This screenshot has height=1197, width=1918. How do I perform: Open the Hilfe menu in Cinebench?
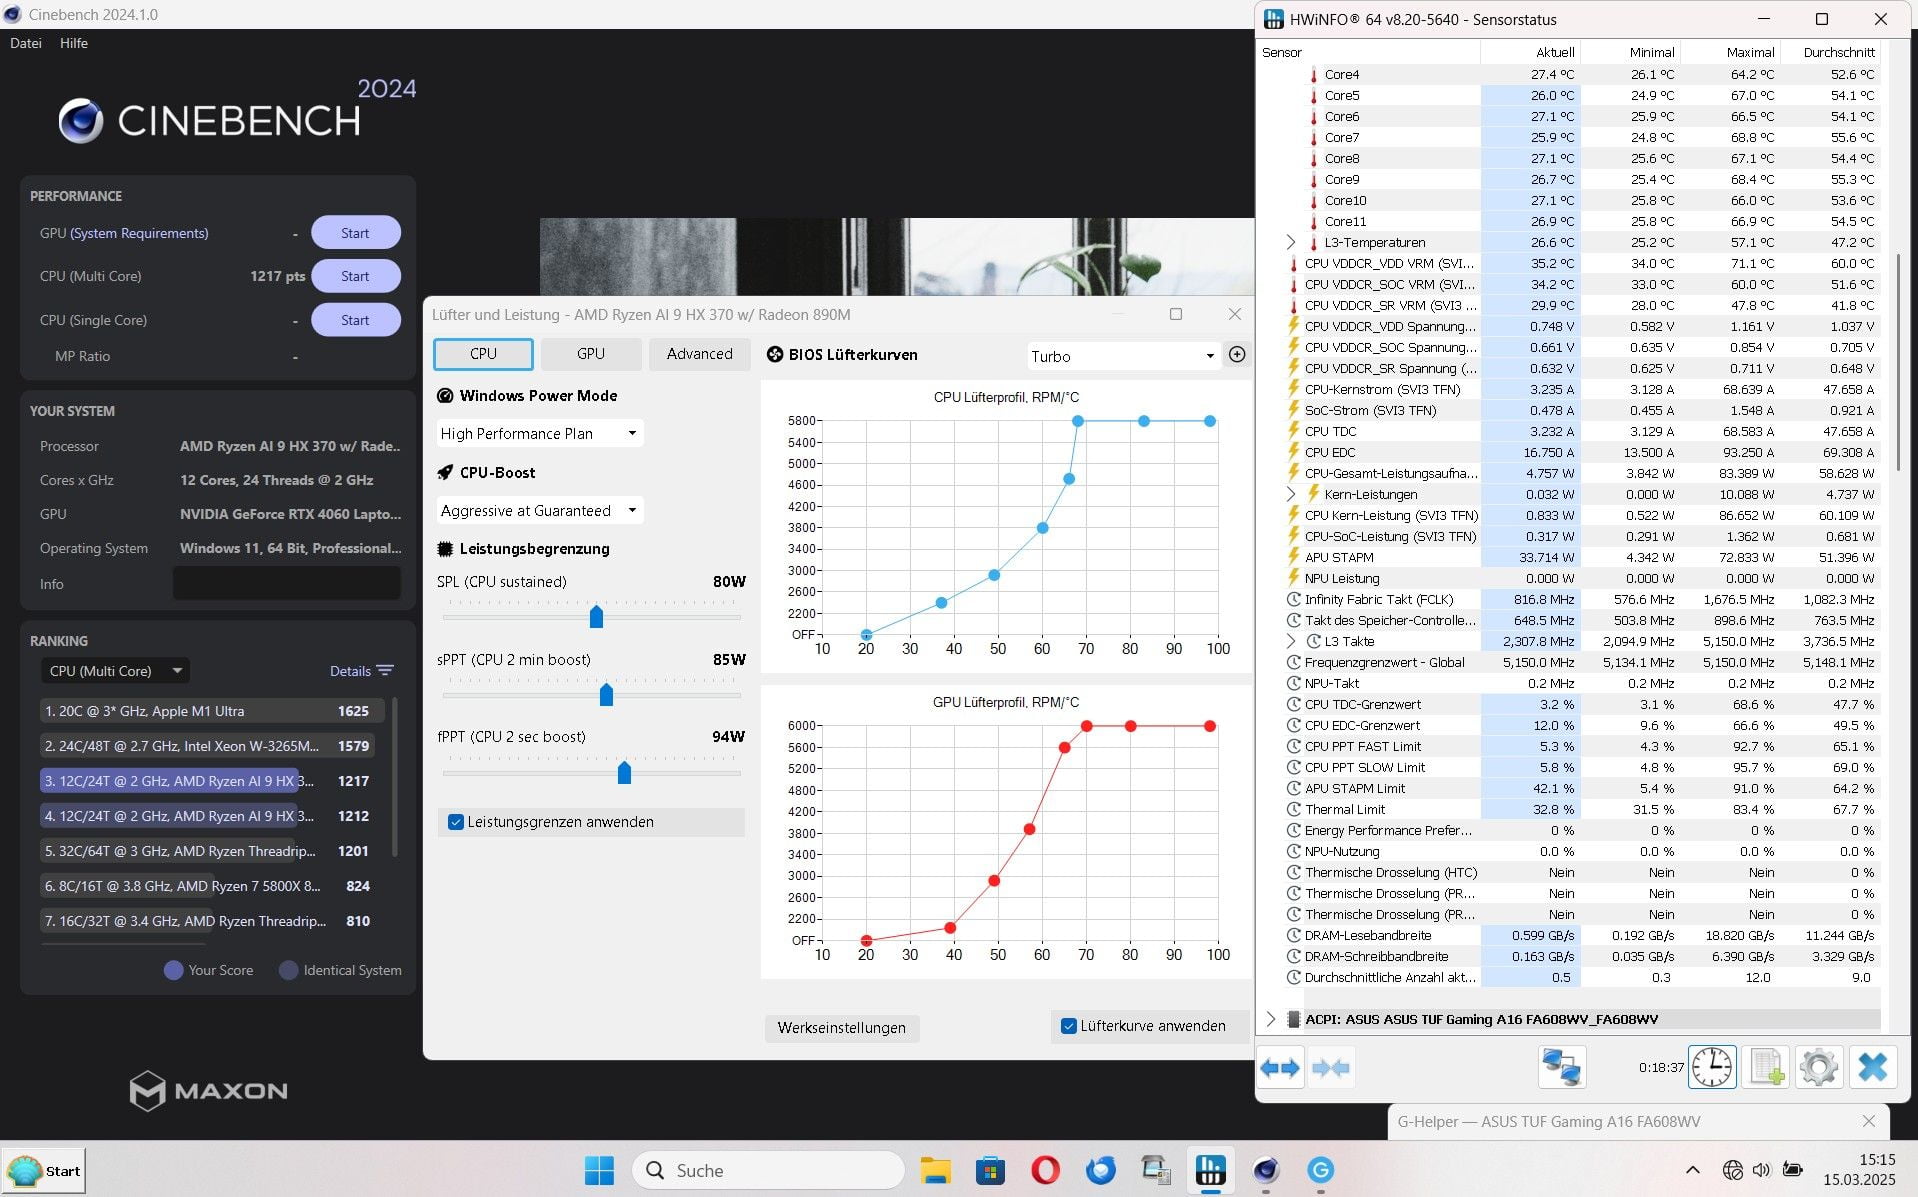[x=74, y=43]
